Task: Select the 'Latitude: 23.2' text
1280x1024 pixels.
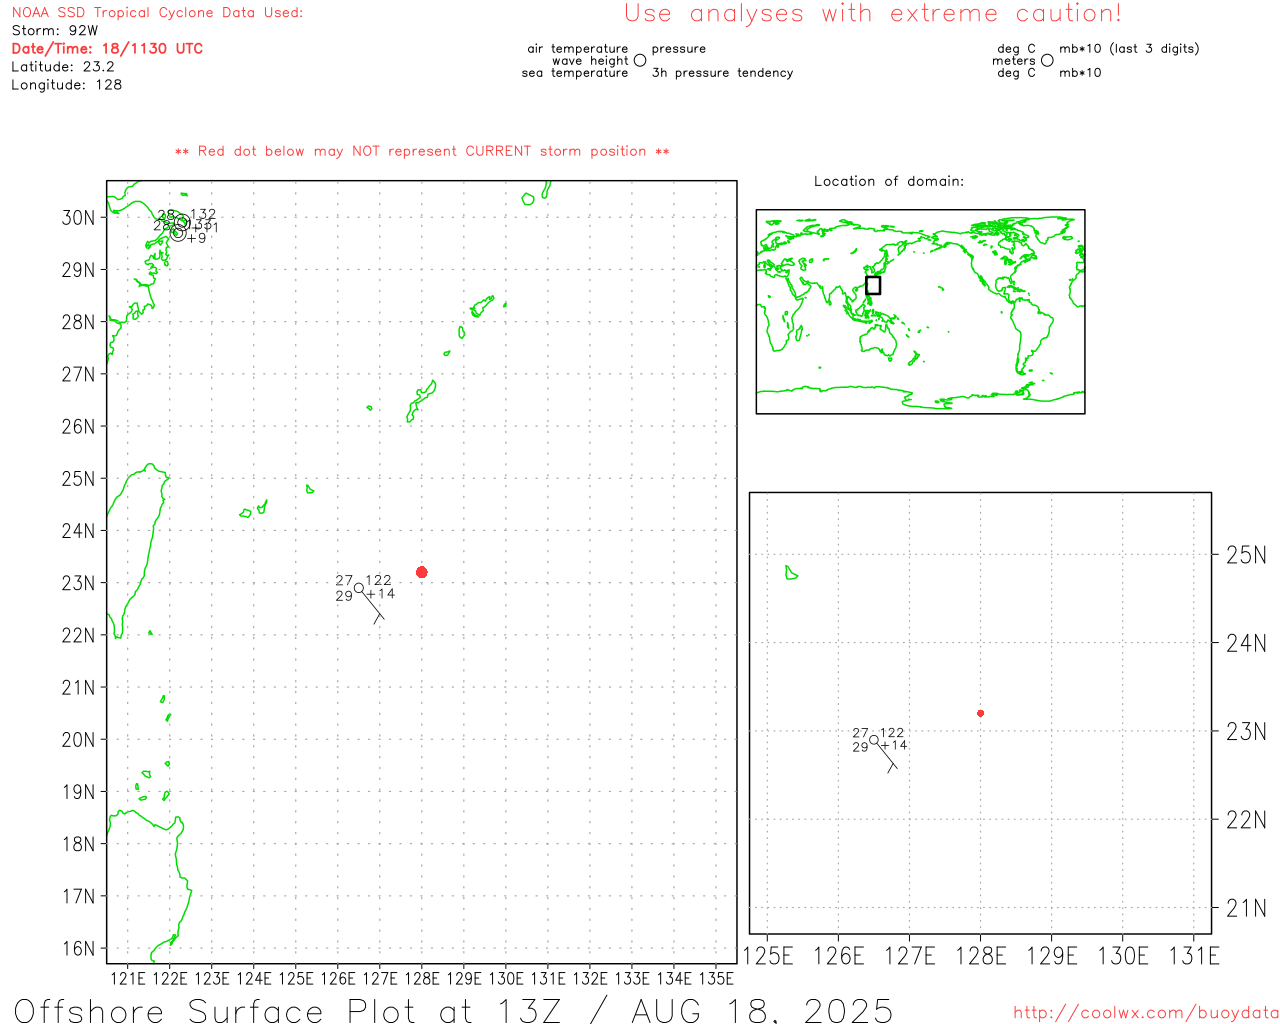Action: (63, 67)
